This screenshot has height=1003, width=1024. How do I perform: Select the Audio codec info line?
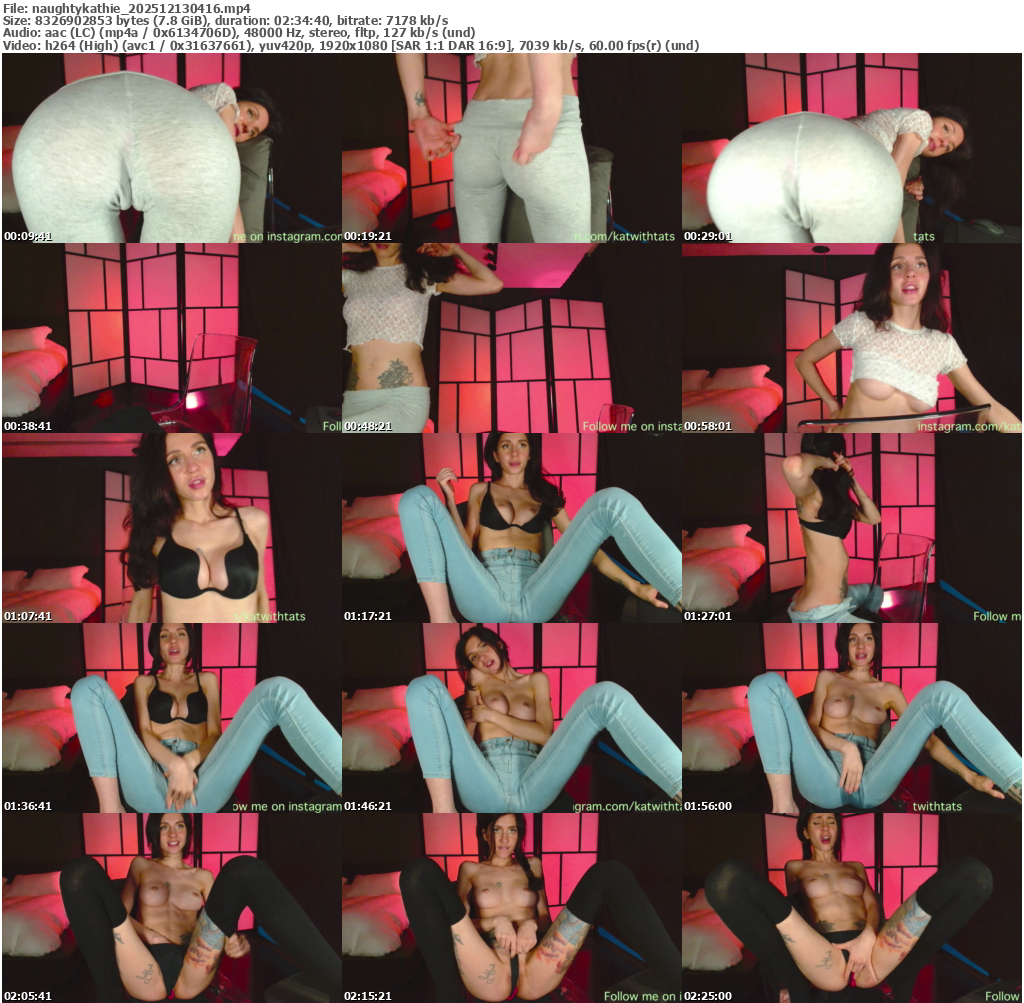239,32
